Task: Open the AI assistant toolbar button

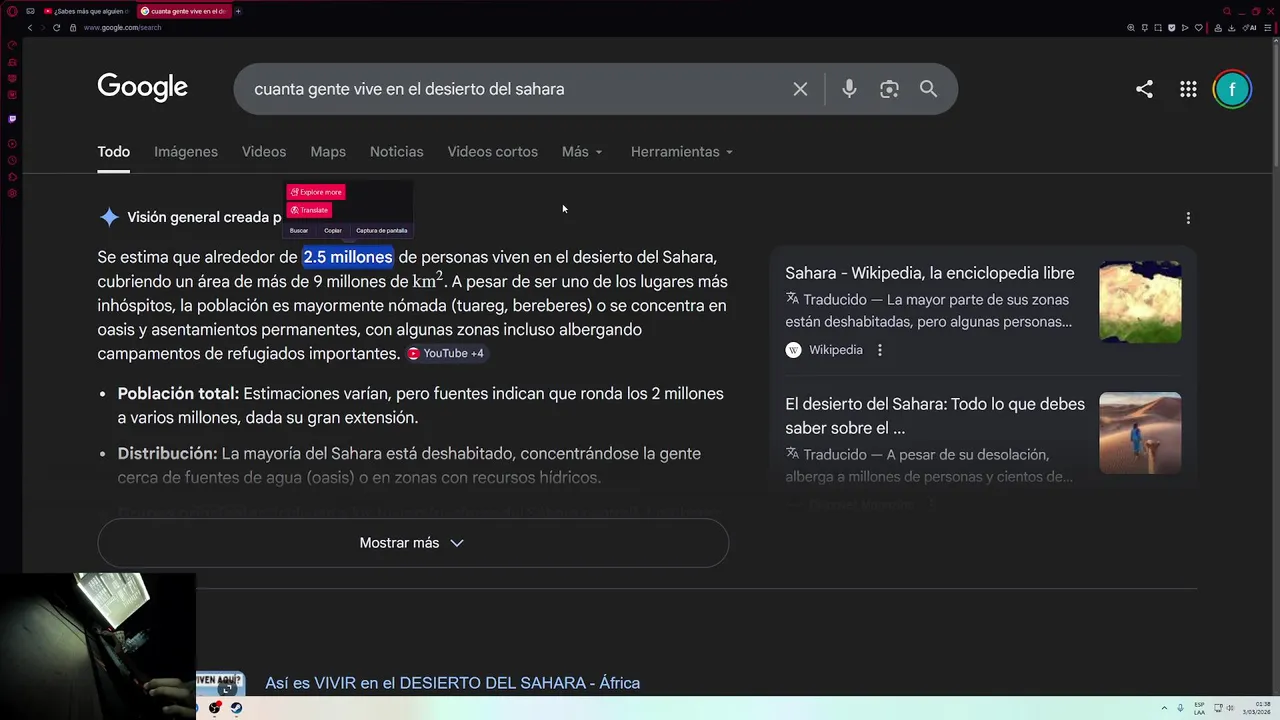Action: coord(1250,28)
